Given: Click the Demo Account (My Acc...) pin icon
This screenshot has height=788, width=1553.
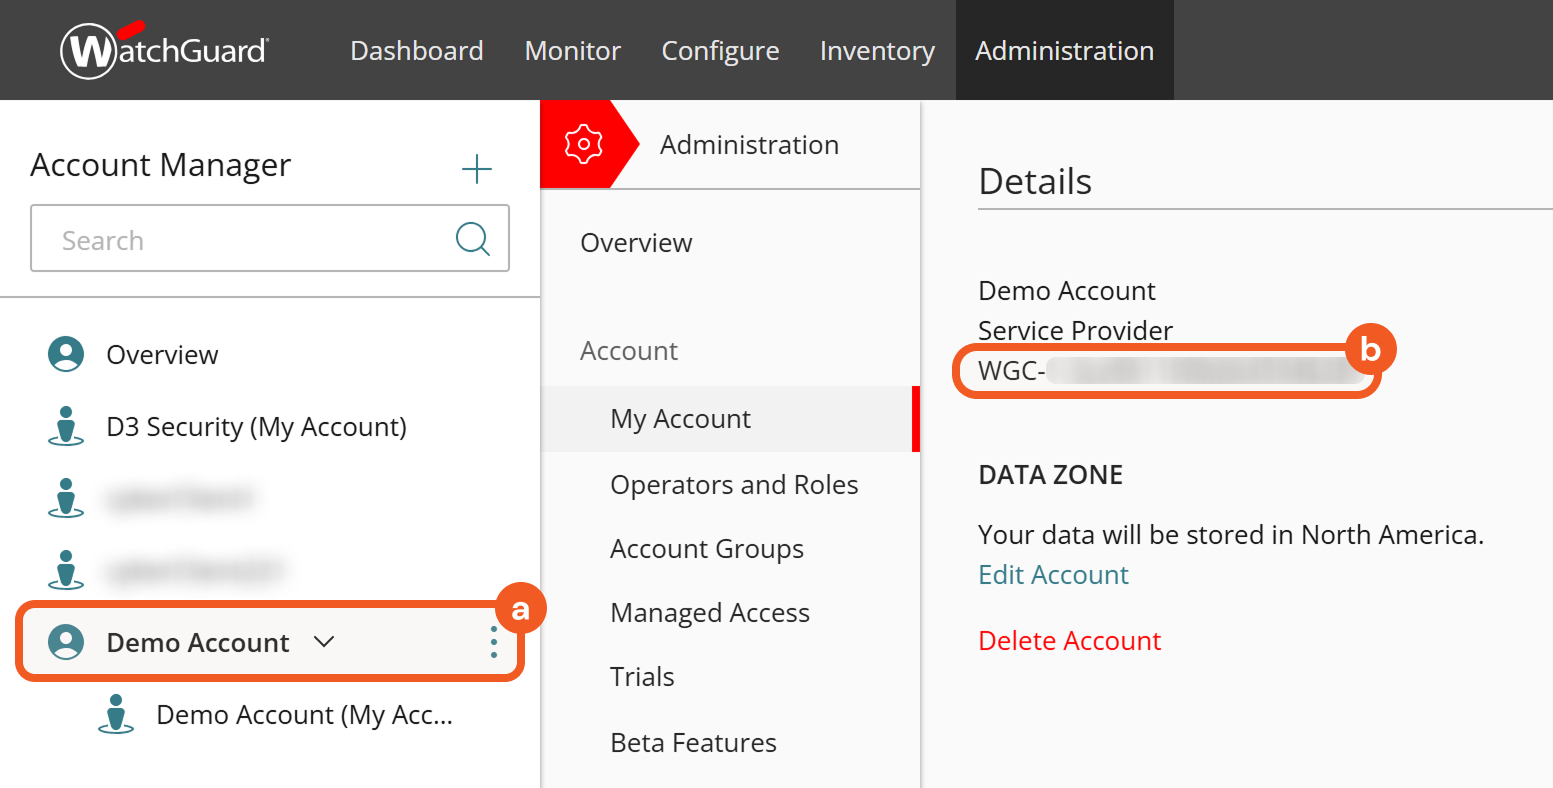Looking at the screenshot, I should point(116,715).
